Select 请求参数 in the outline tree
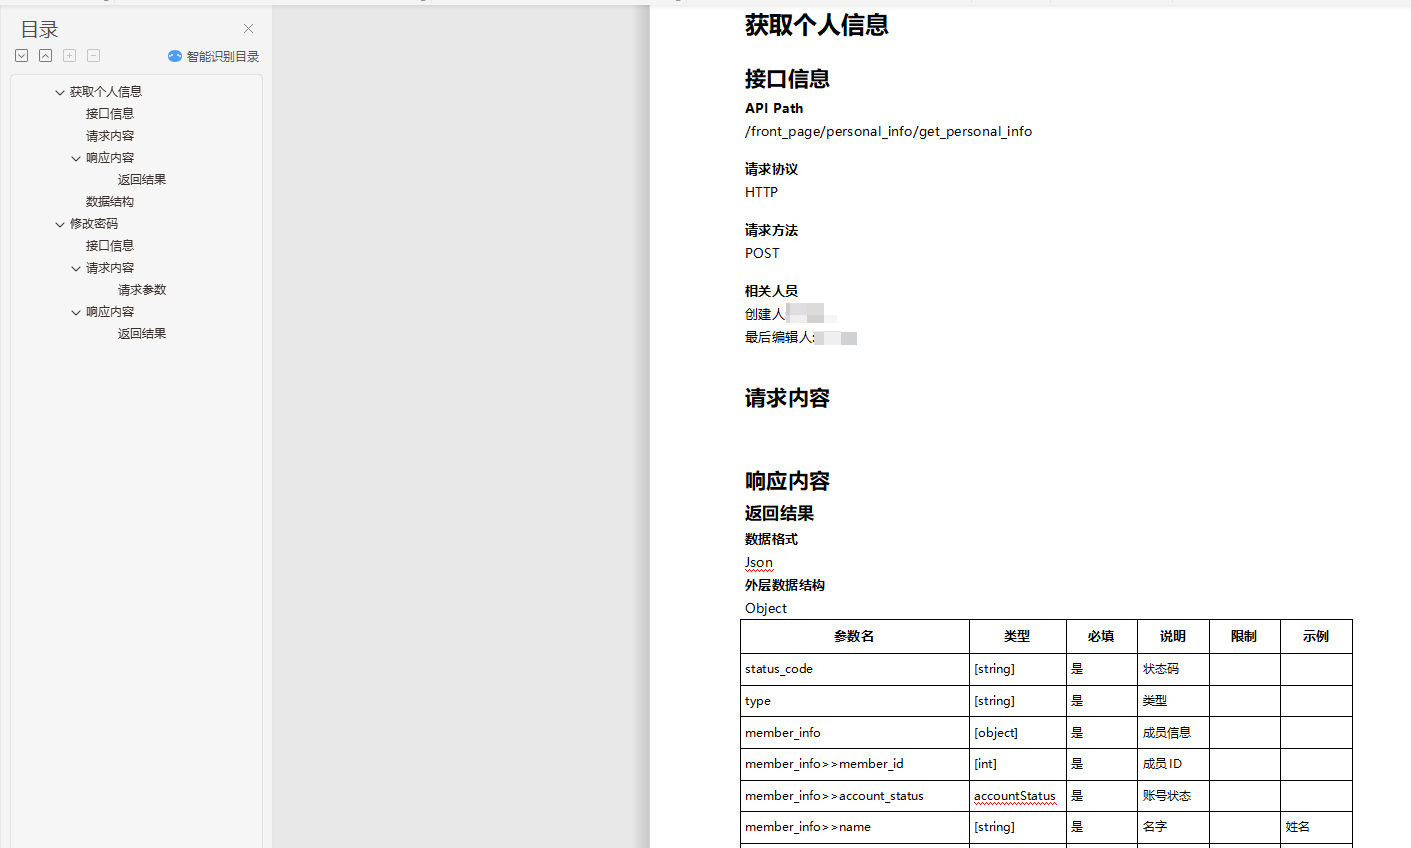1411x848 pixels. tap(142, 290)
